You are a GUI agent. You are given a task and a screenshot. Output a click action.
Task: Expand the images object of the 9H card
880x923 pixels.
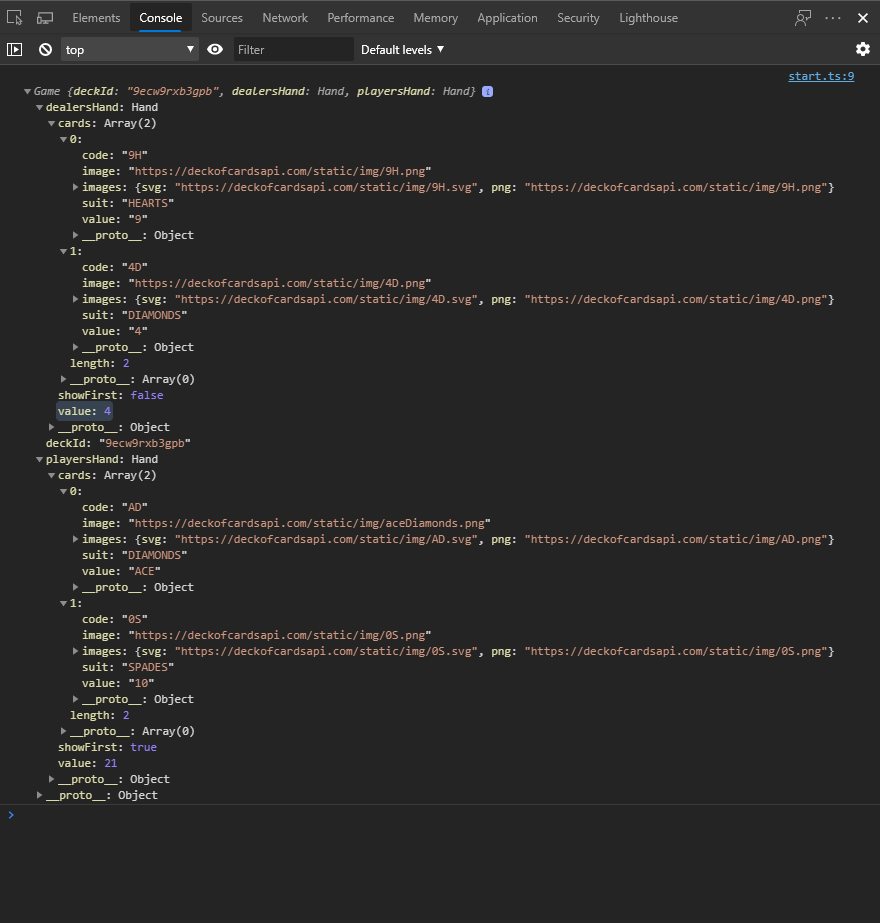(x=75, y=187)
